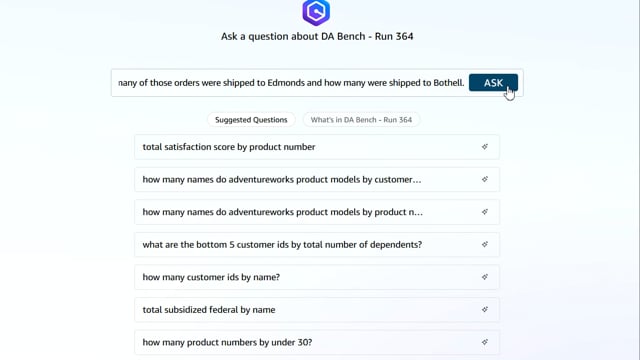
Task: Click sparkle icon beside product numbers under 30
Action: [484, 342]
